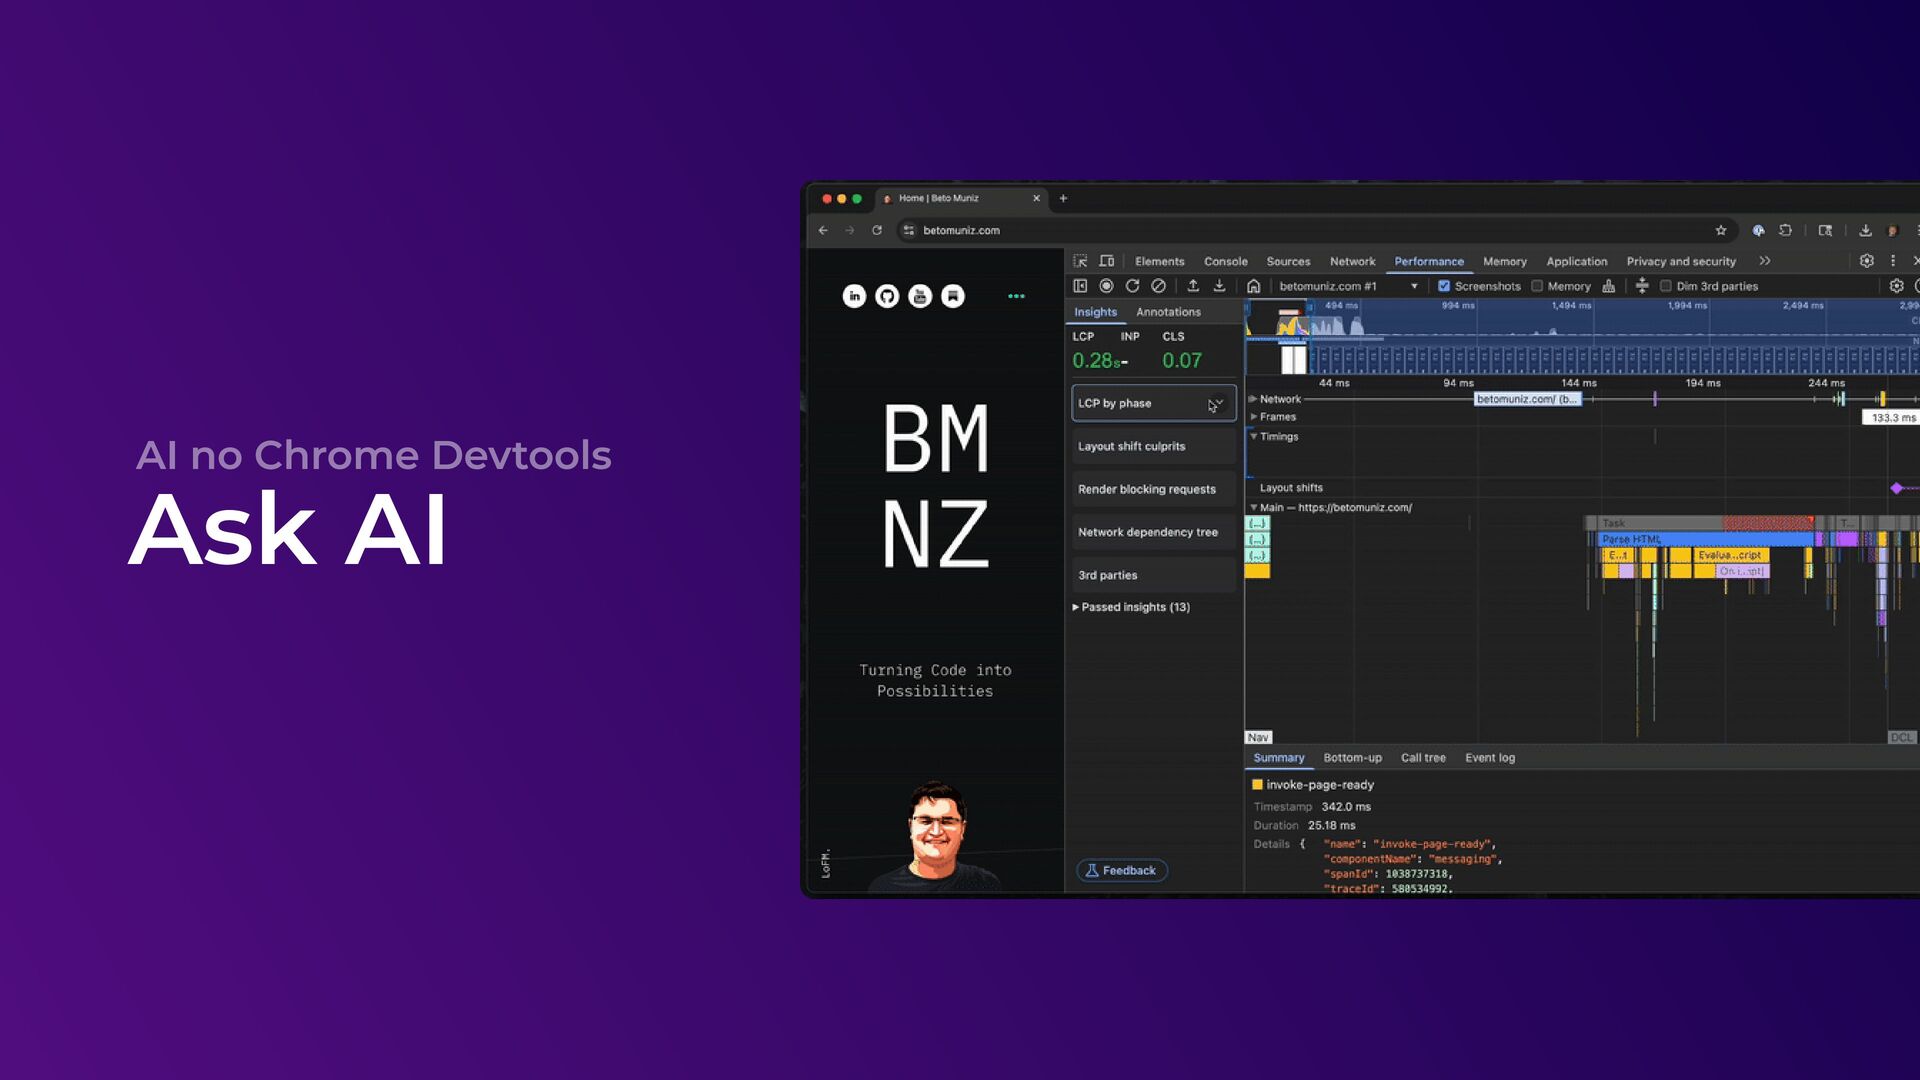Open the Memory tab
1920x1080 pixels.
point(1504,261)
